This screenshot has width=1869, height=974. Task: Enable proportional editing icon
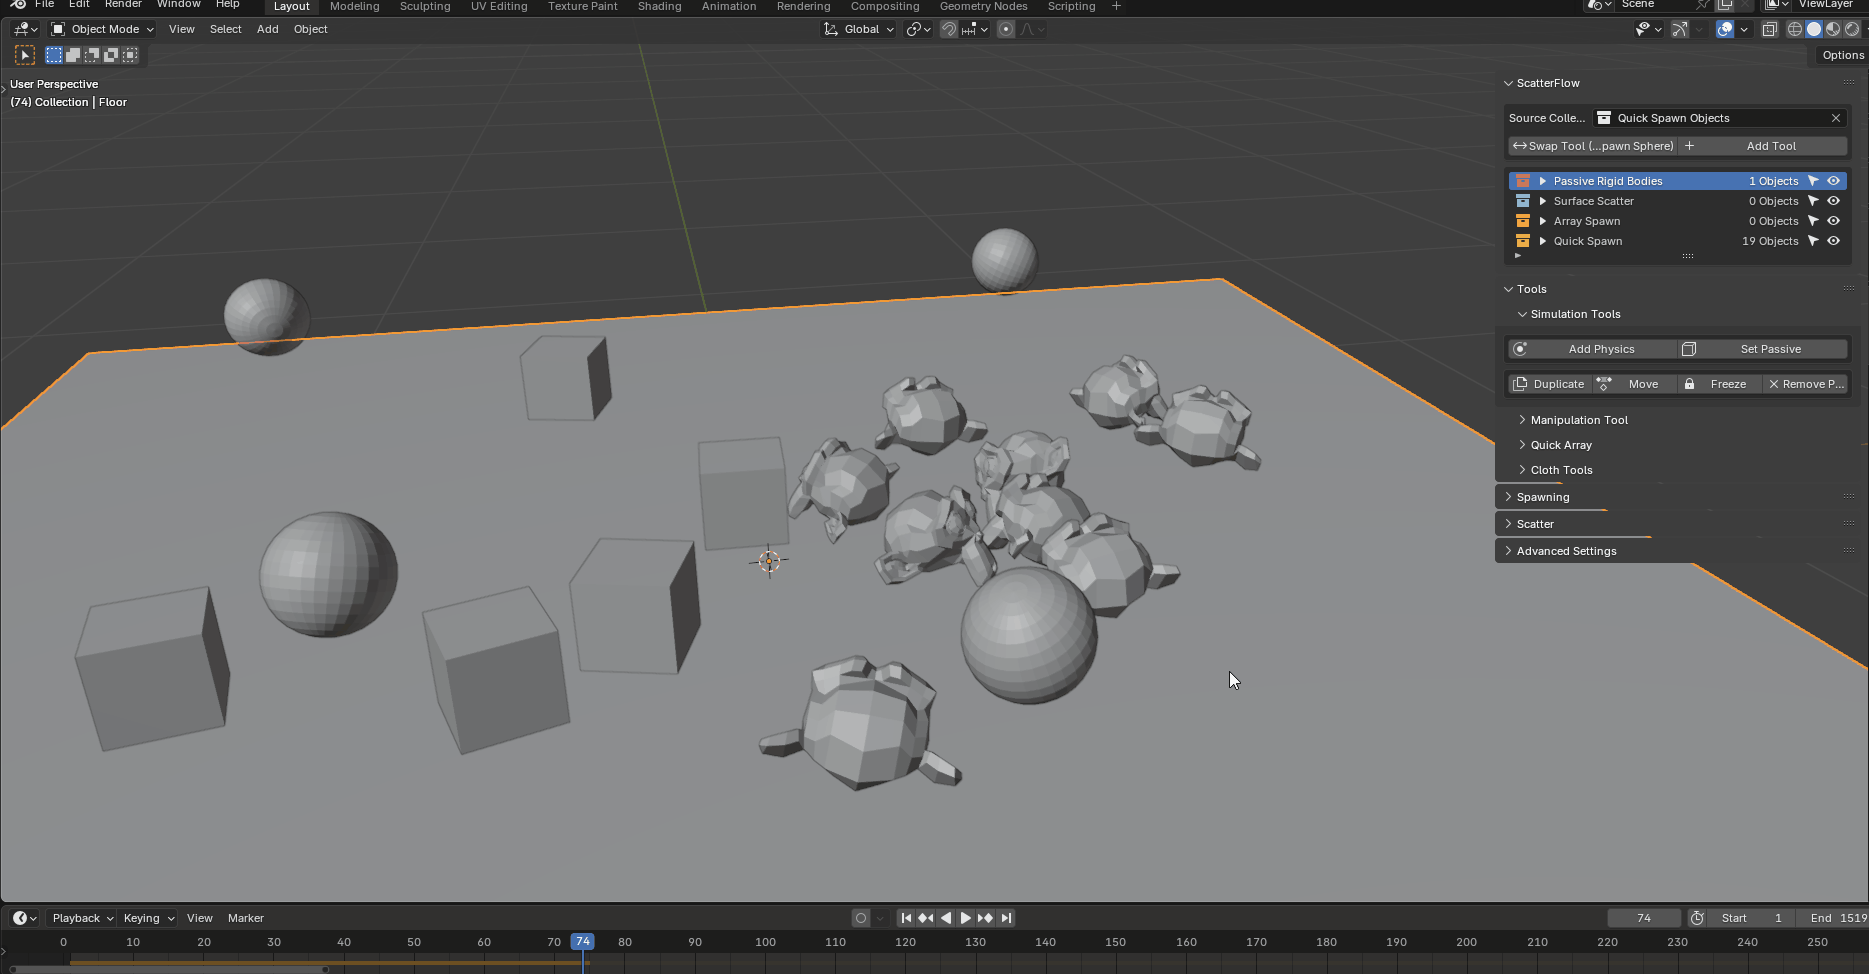(x=1006, y=29)
